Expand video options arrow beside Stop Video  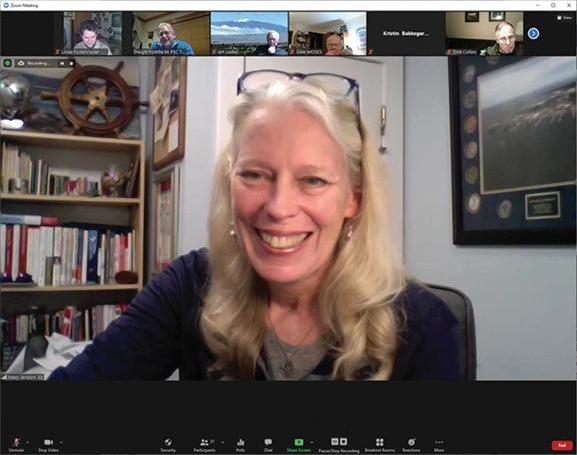tap(61, 442)
